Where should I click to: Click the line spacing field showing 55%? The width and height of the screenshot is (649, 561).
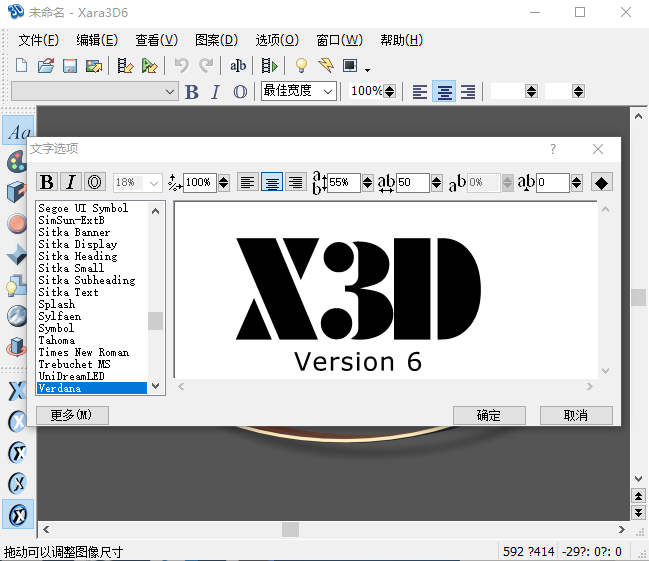tap(344, 183)
